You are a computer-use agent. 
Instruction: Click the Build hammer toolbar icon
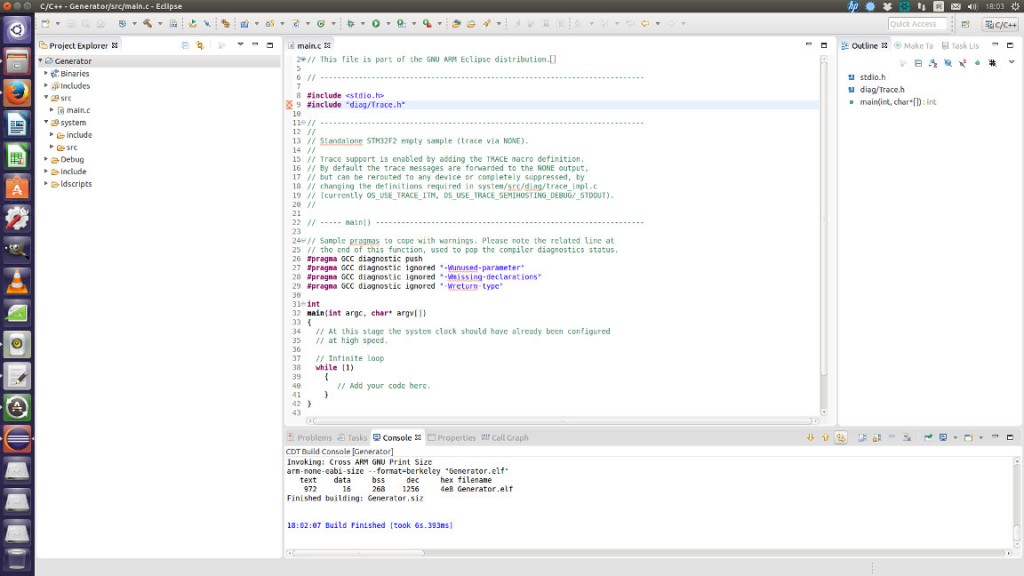coord(148,24)
